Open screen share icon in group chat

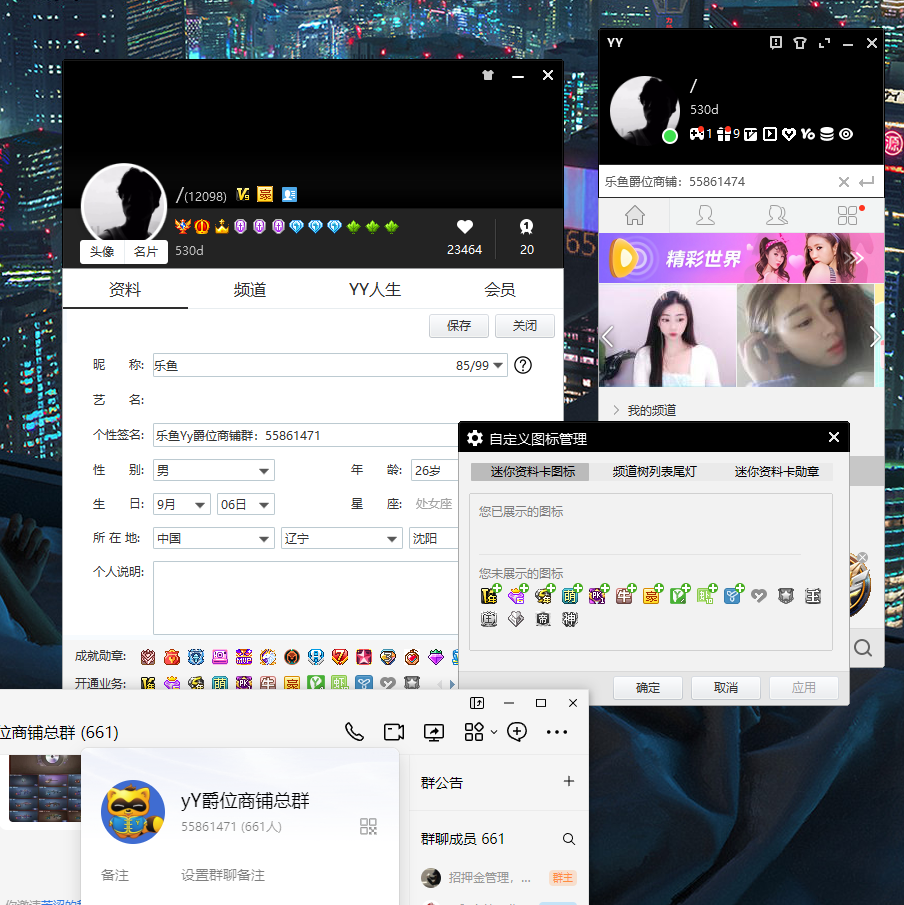[x=434, y=732]
